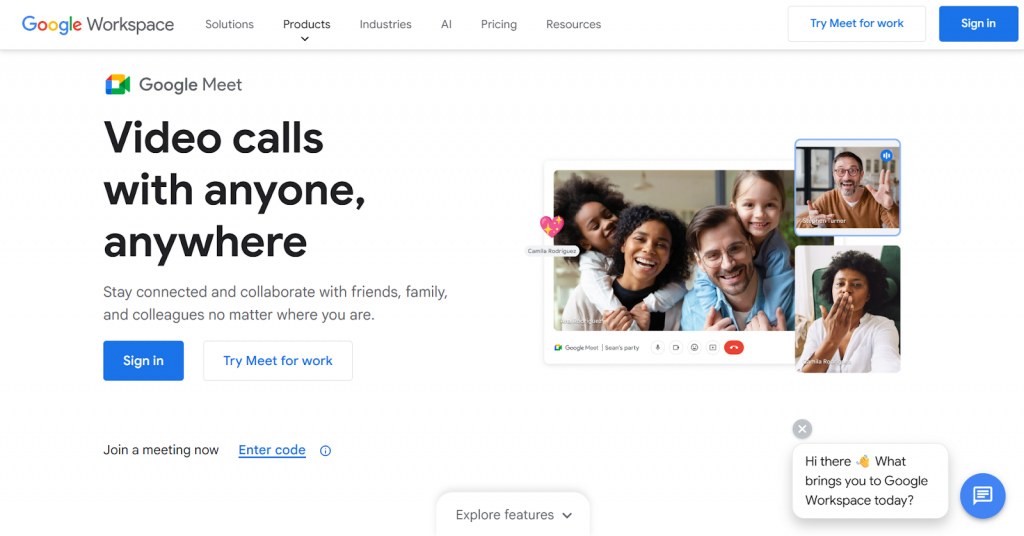Screen dimensions: 1024x536
Task: Expand the Products menu chevron
Action: [x=304, y=39]
